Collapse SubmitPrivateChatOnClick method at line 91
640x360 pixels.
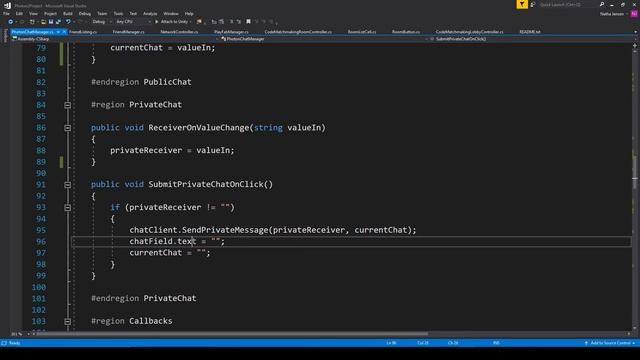click(68, 184)
